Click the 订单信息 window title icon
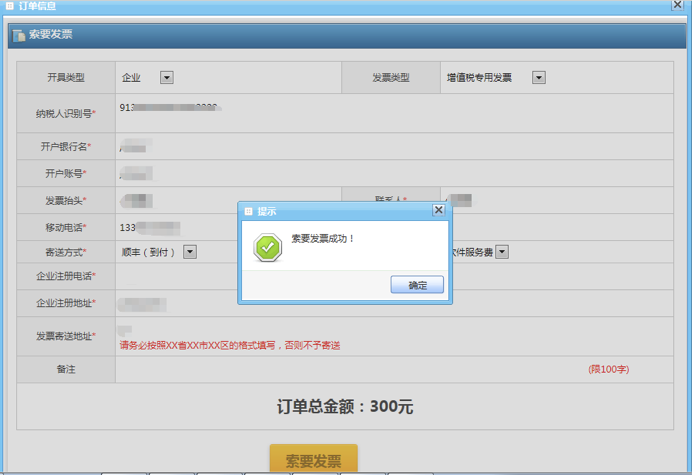 pos(9,6)
